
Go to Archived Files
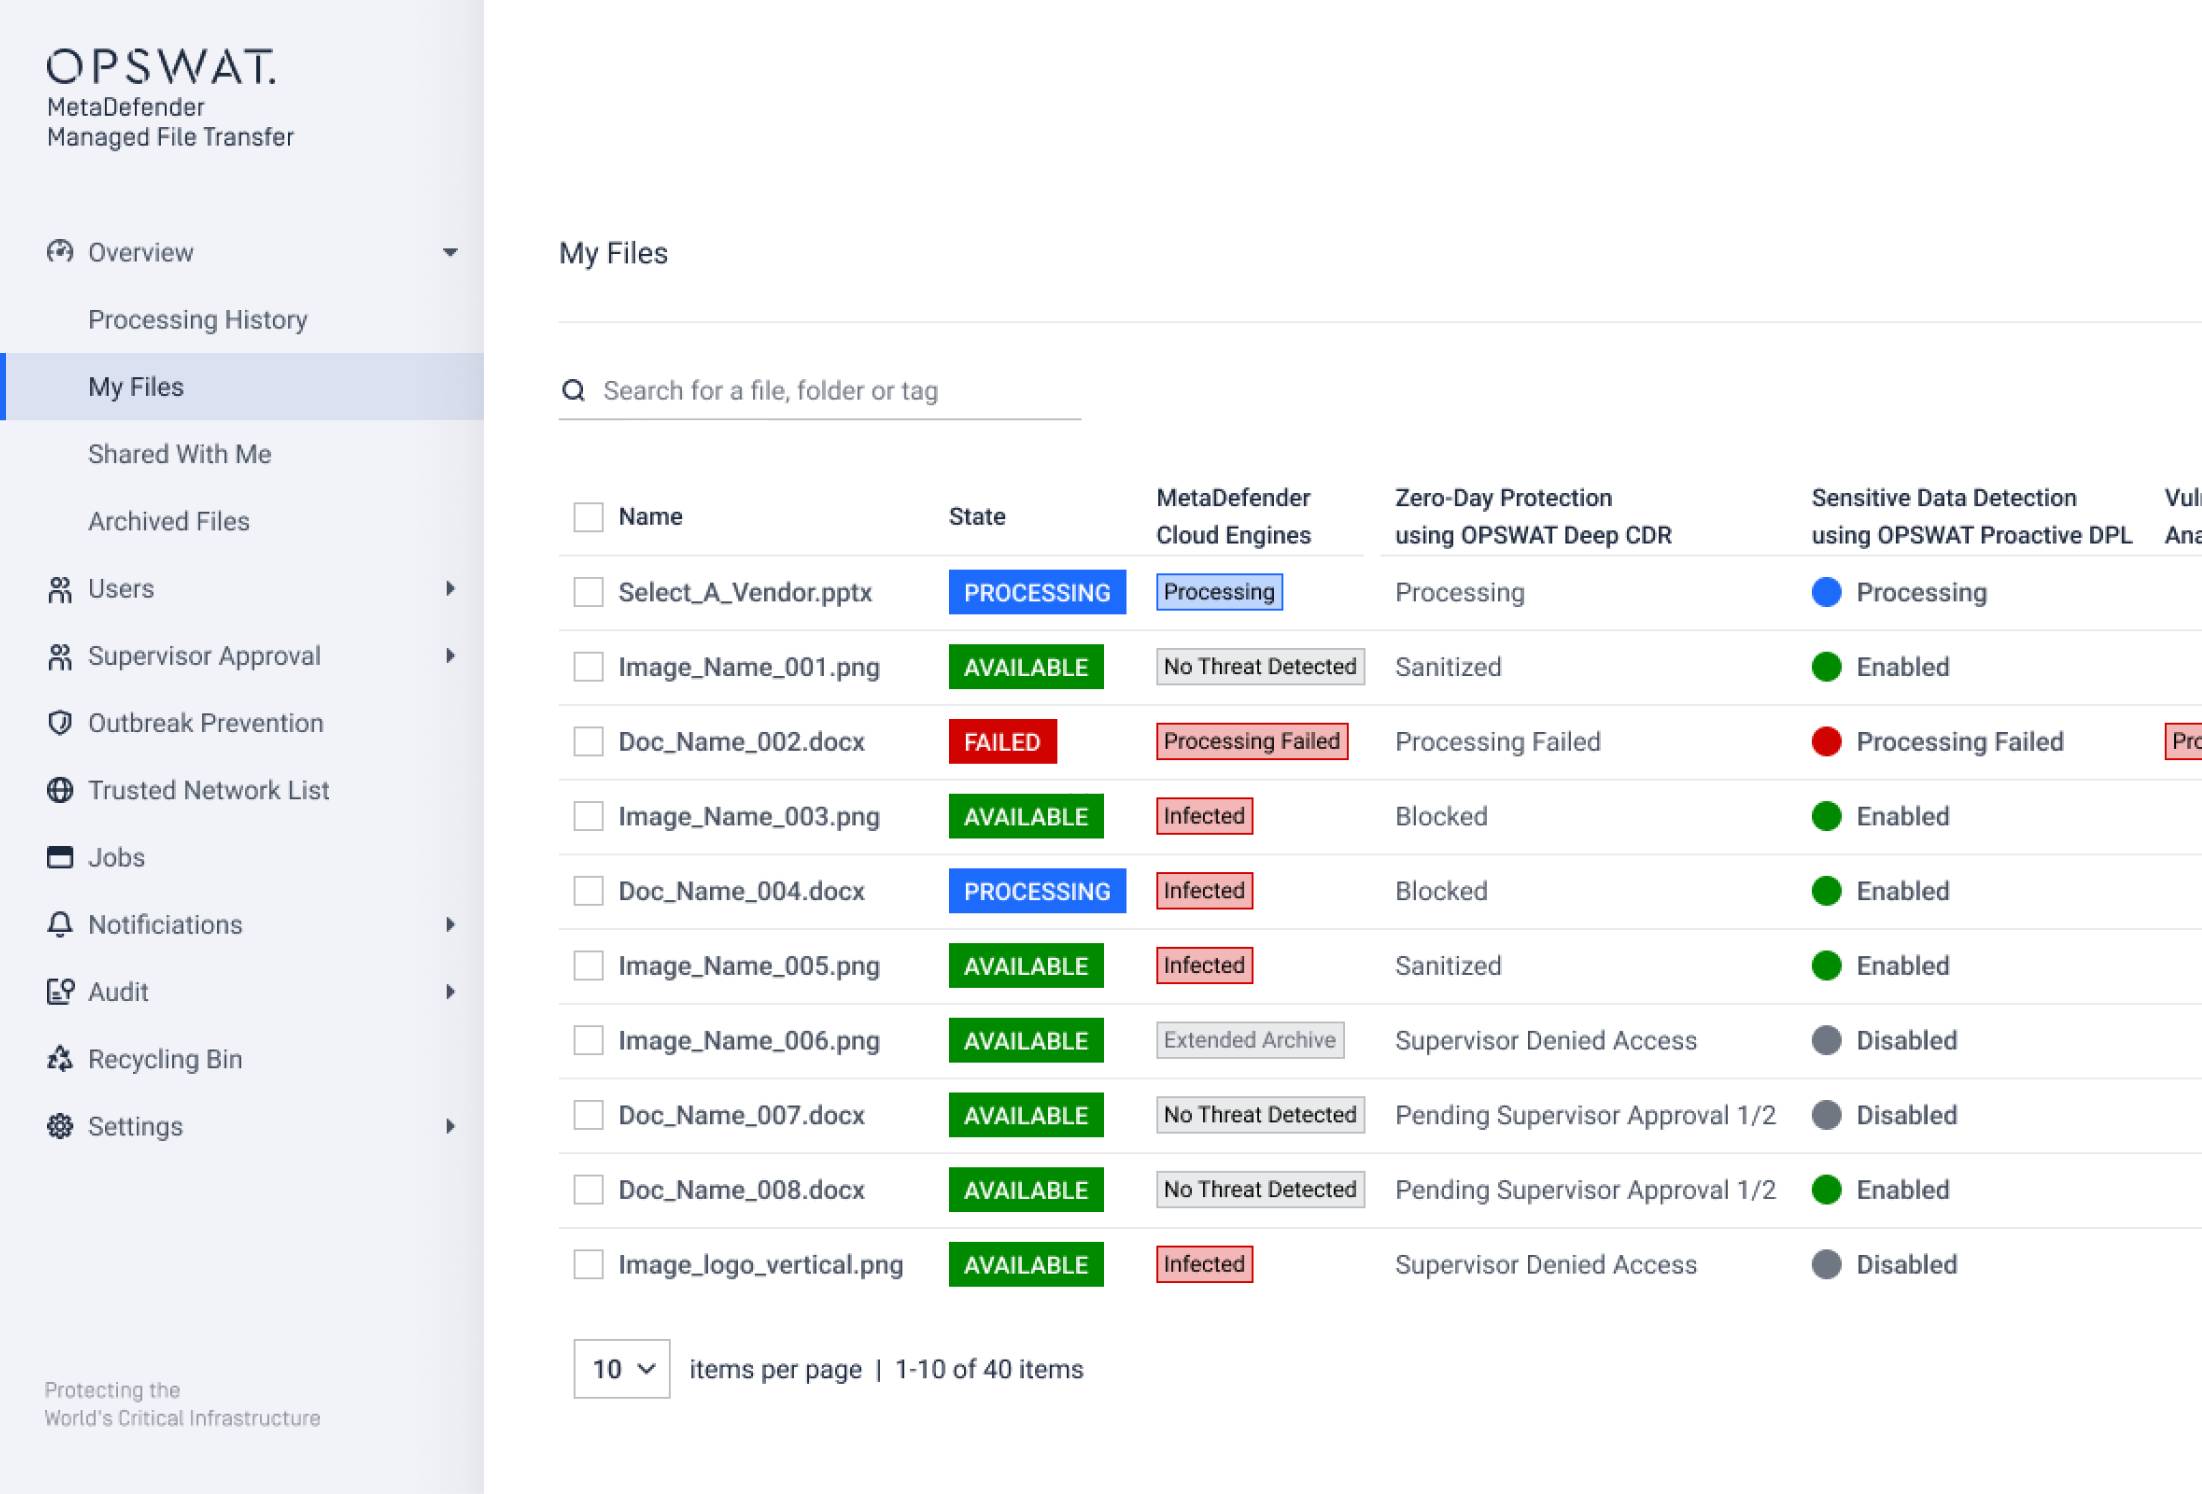coord(242,521)
